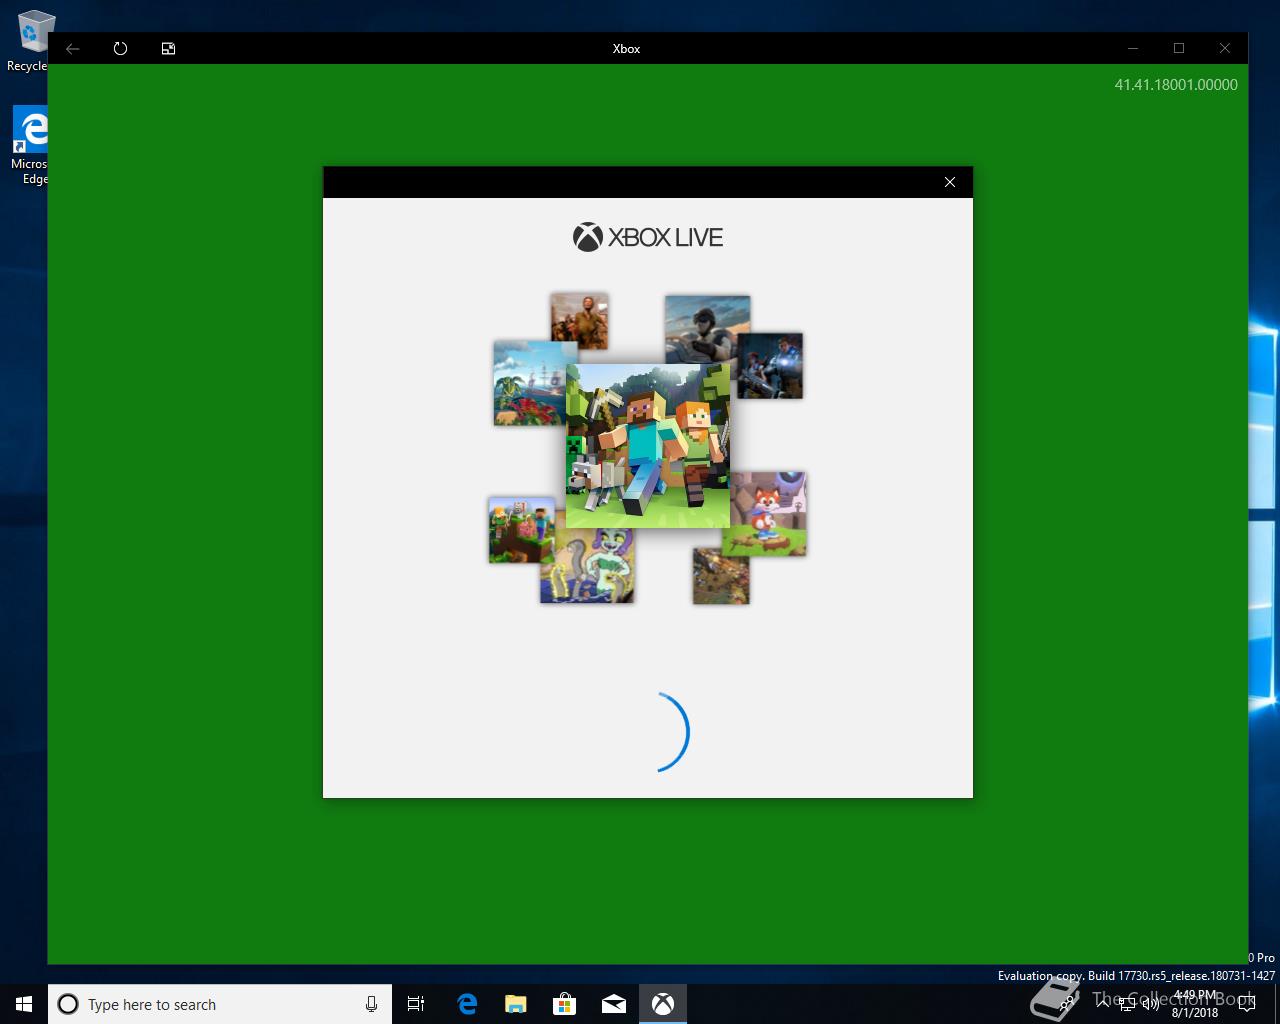Toggle compact overlay icon in Xbox title bar
Viewport: 1280px width, 1024px height.
pyautogui.click(x=168, y=48)
